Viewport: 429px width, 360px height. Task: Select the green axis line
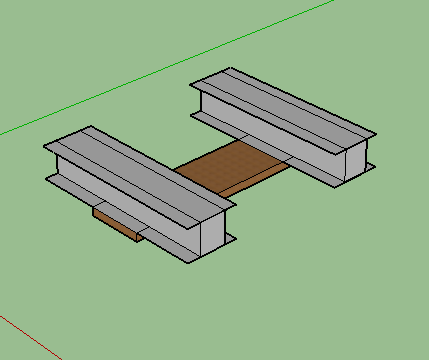(x=167, y=68)
